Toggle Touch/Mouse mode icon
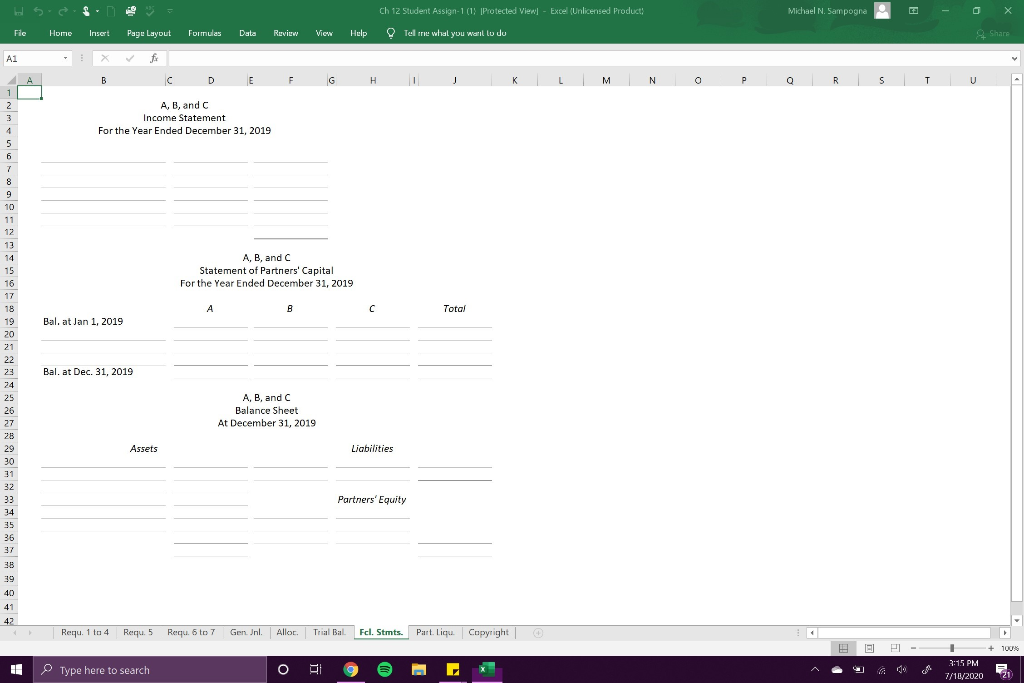 (86, 11)
